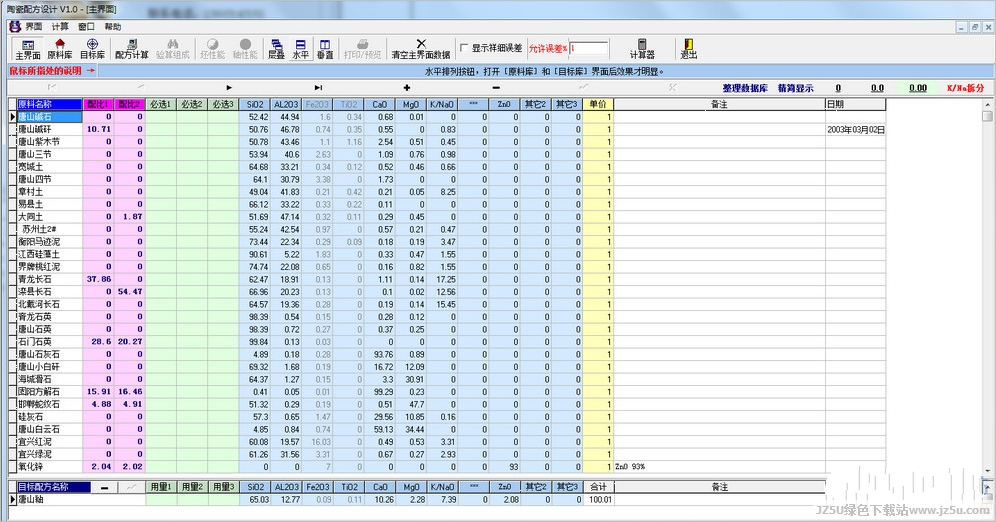
Task: Click the 配比1 column header
Action: [x=98, y=104]
